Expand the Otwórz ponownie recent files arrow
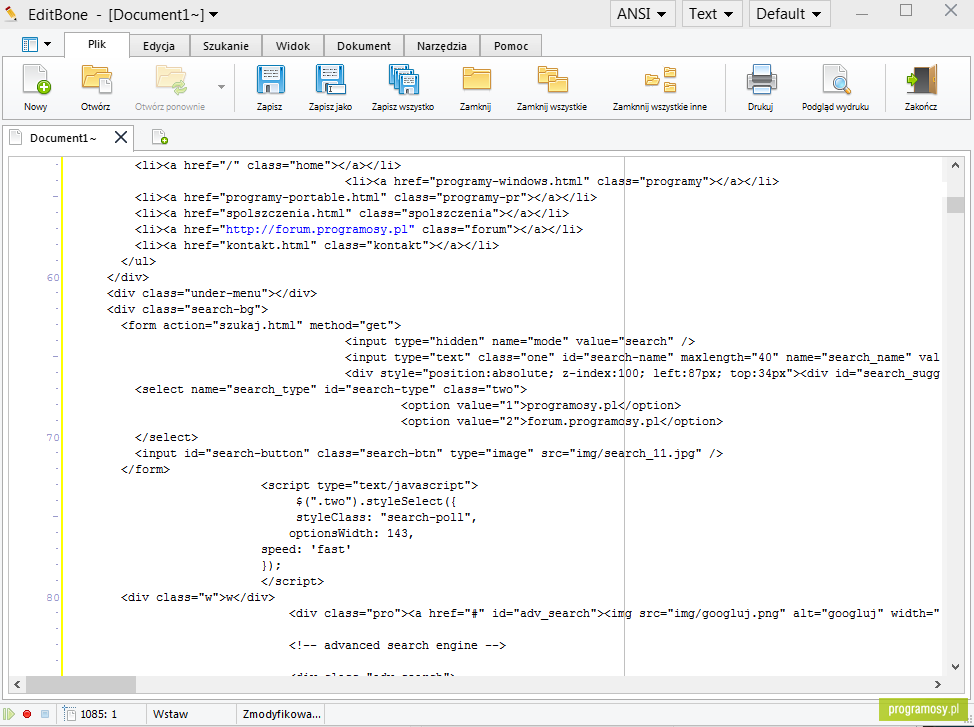The image size is (974, 727). pos(221,87)
